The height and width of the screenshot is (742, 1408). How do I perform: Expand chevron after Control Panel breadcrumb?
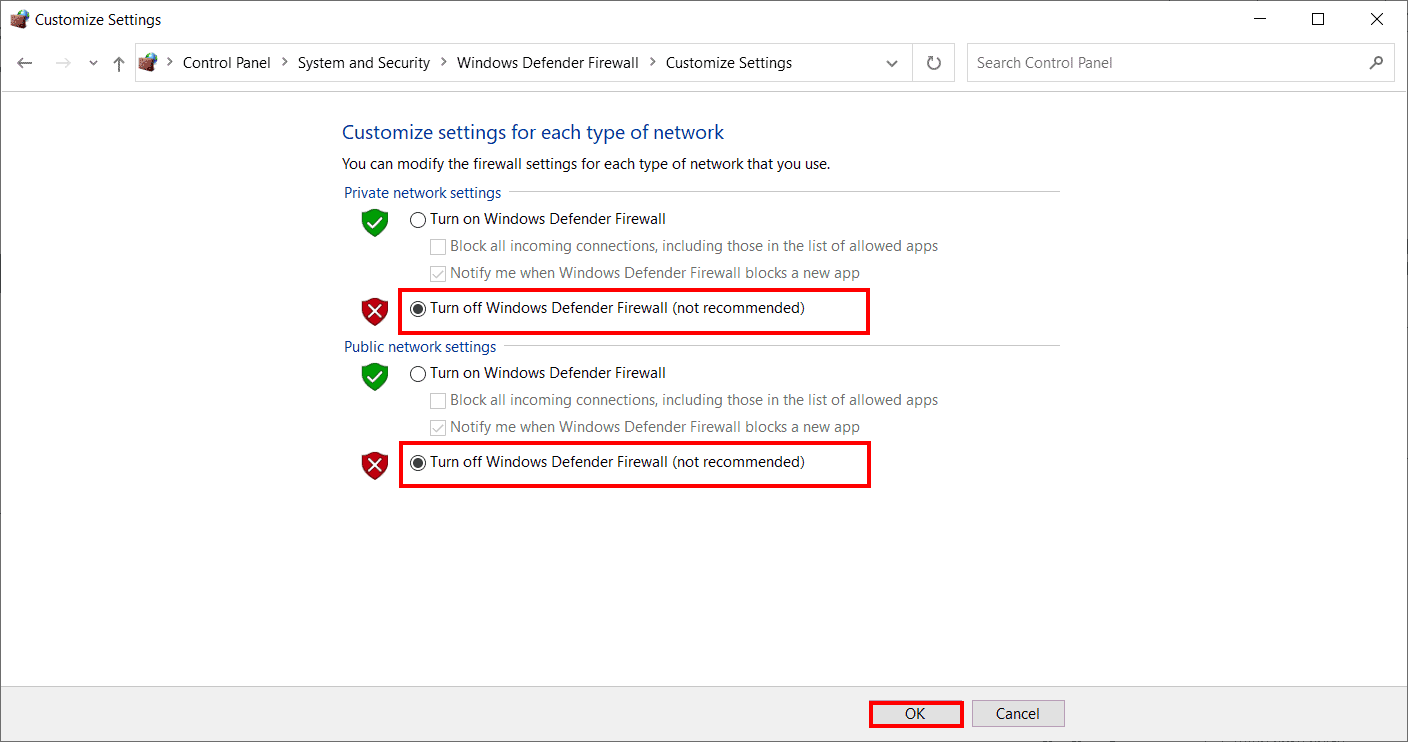[x=284, y=62]
